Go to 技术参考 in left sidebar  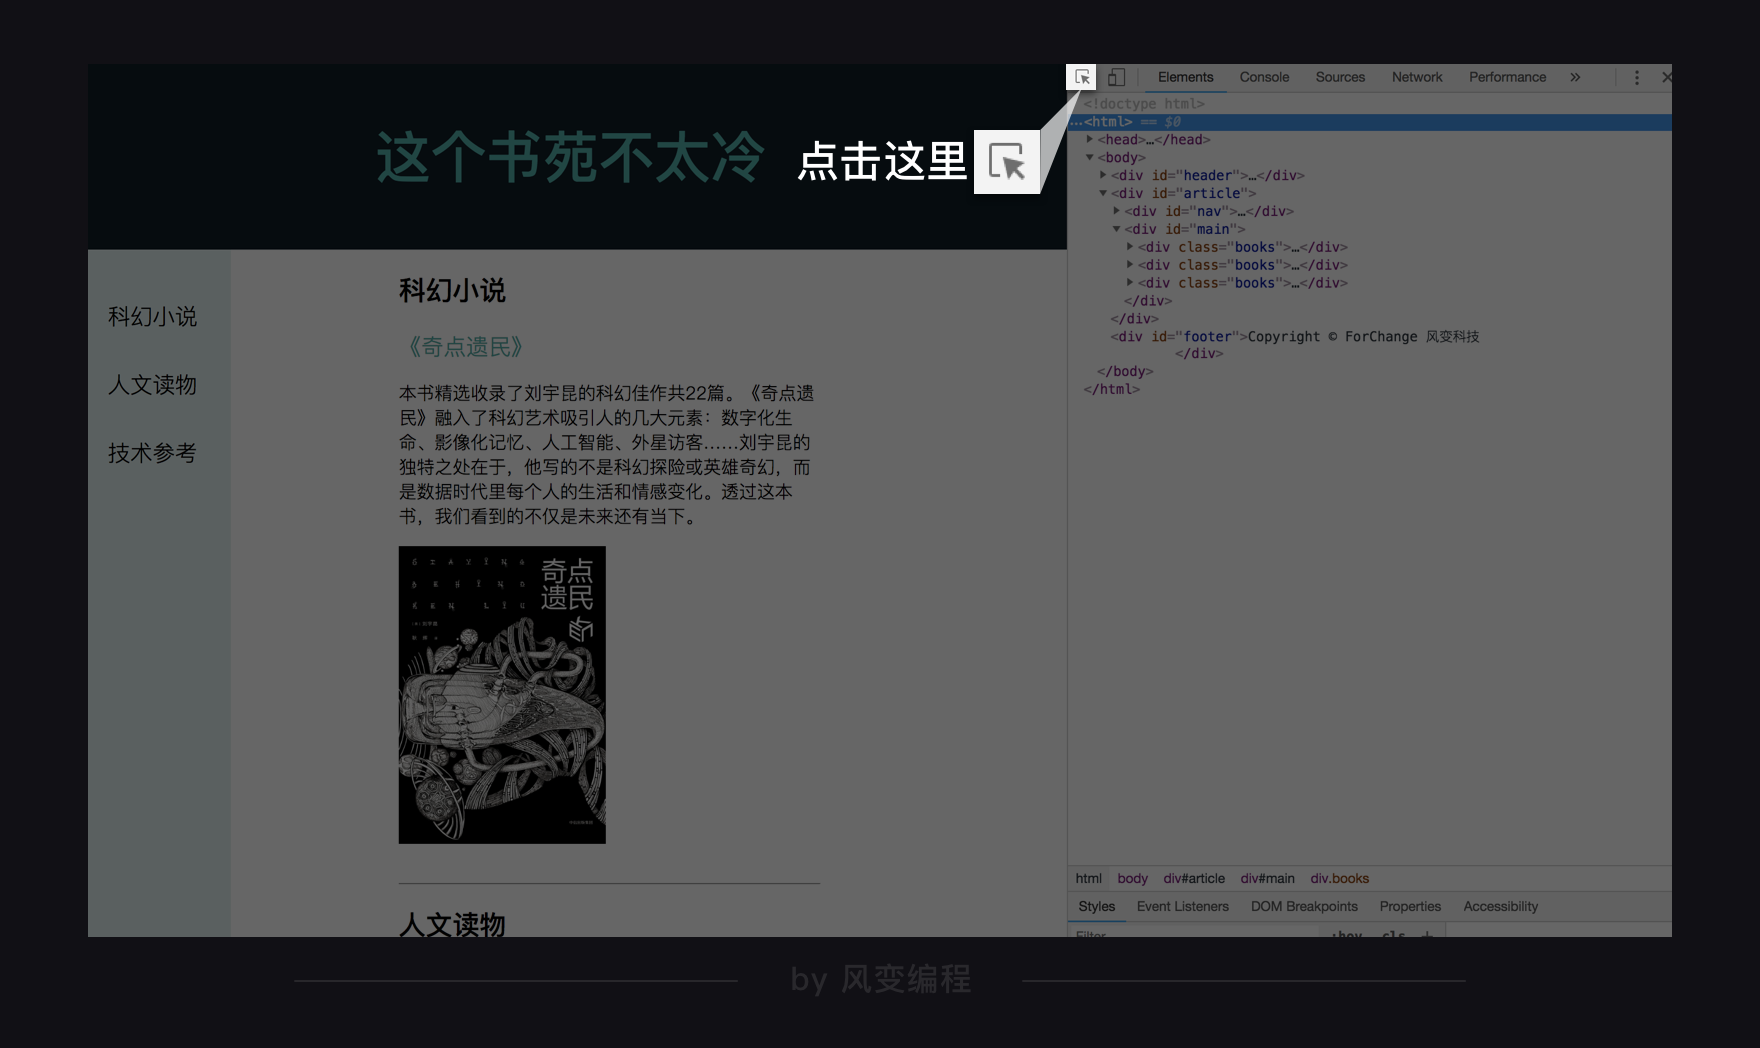152,453
